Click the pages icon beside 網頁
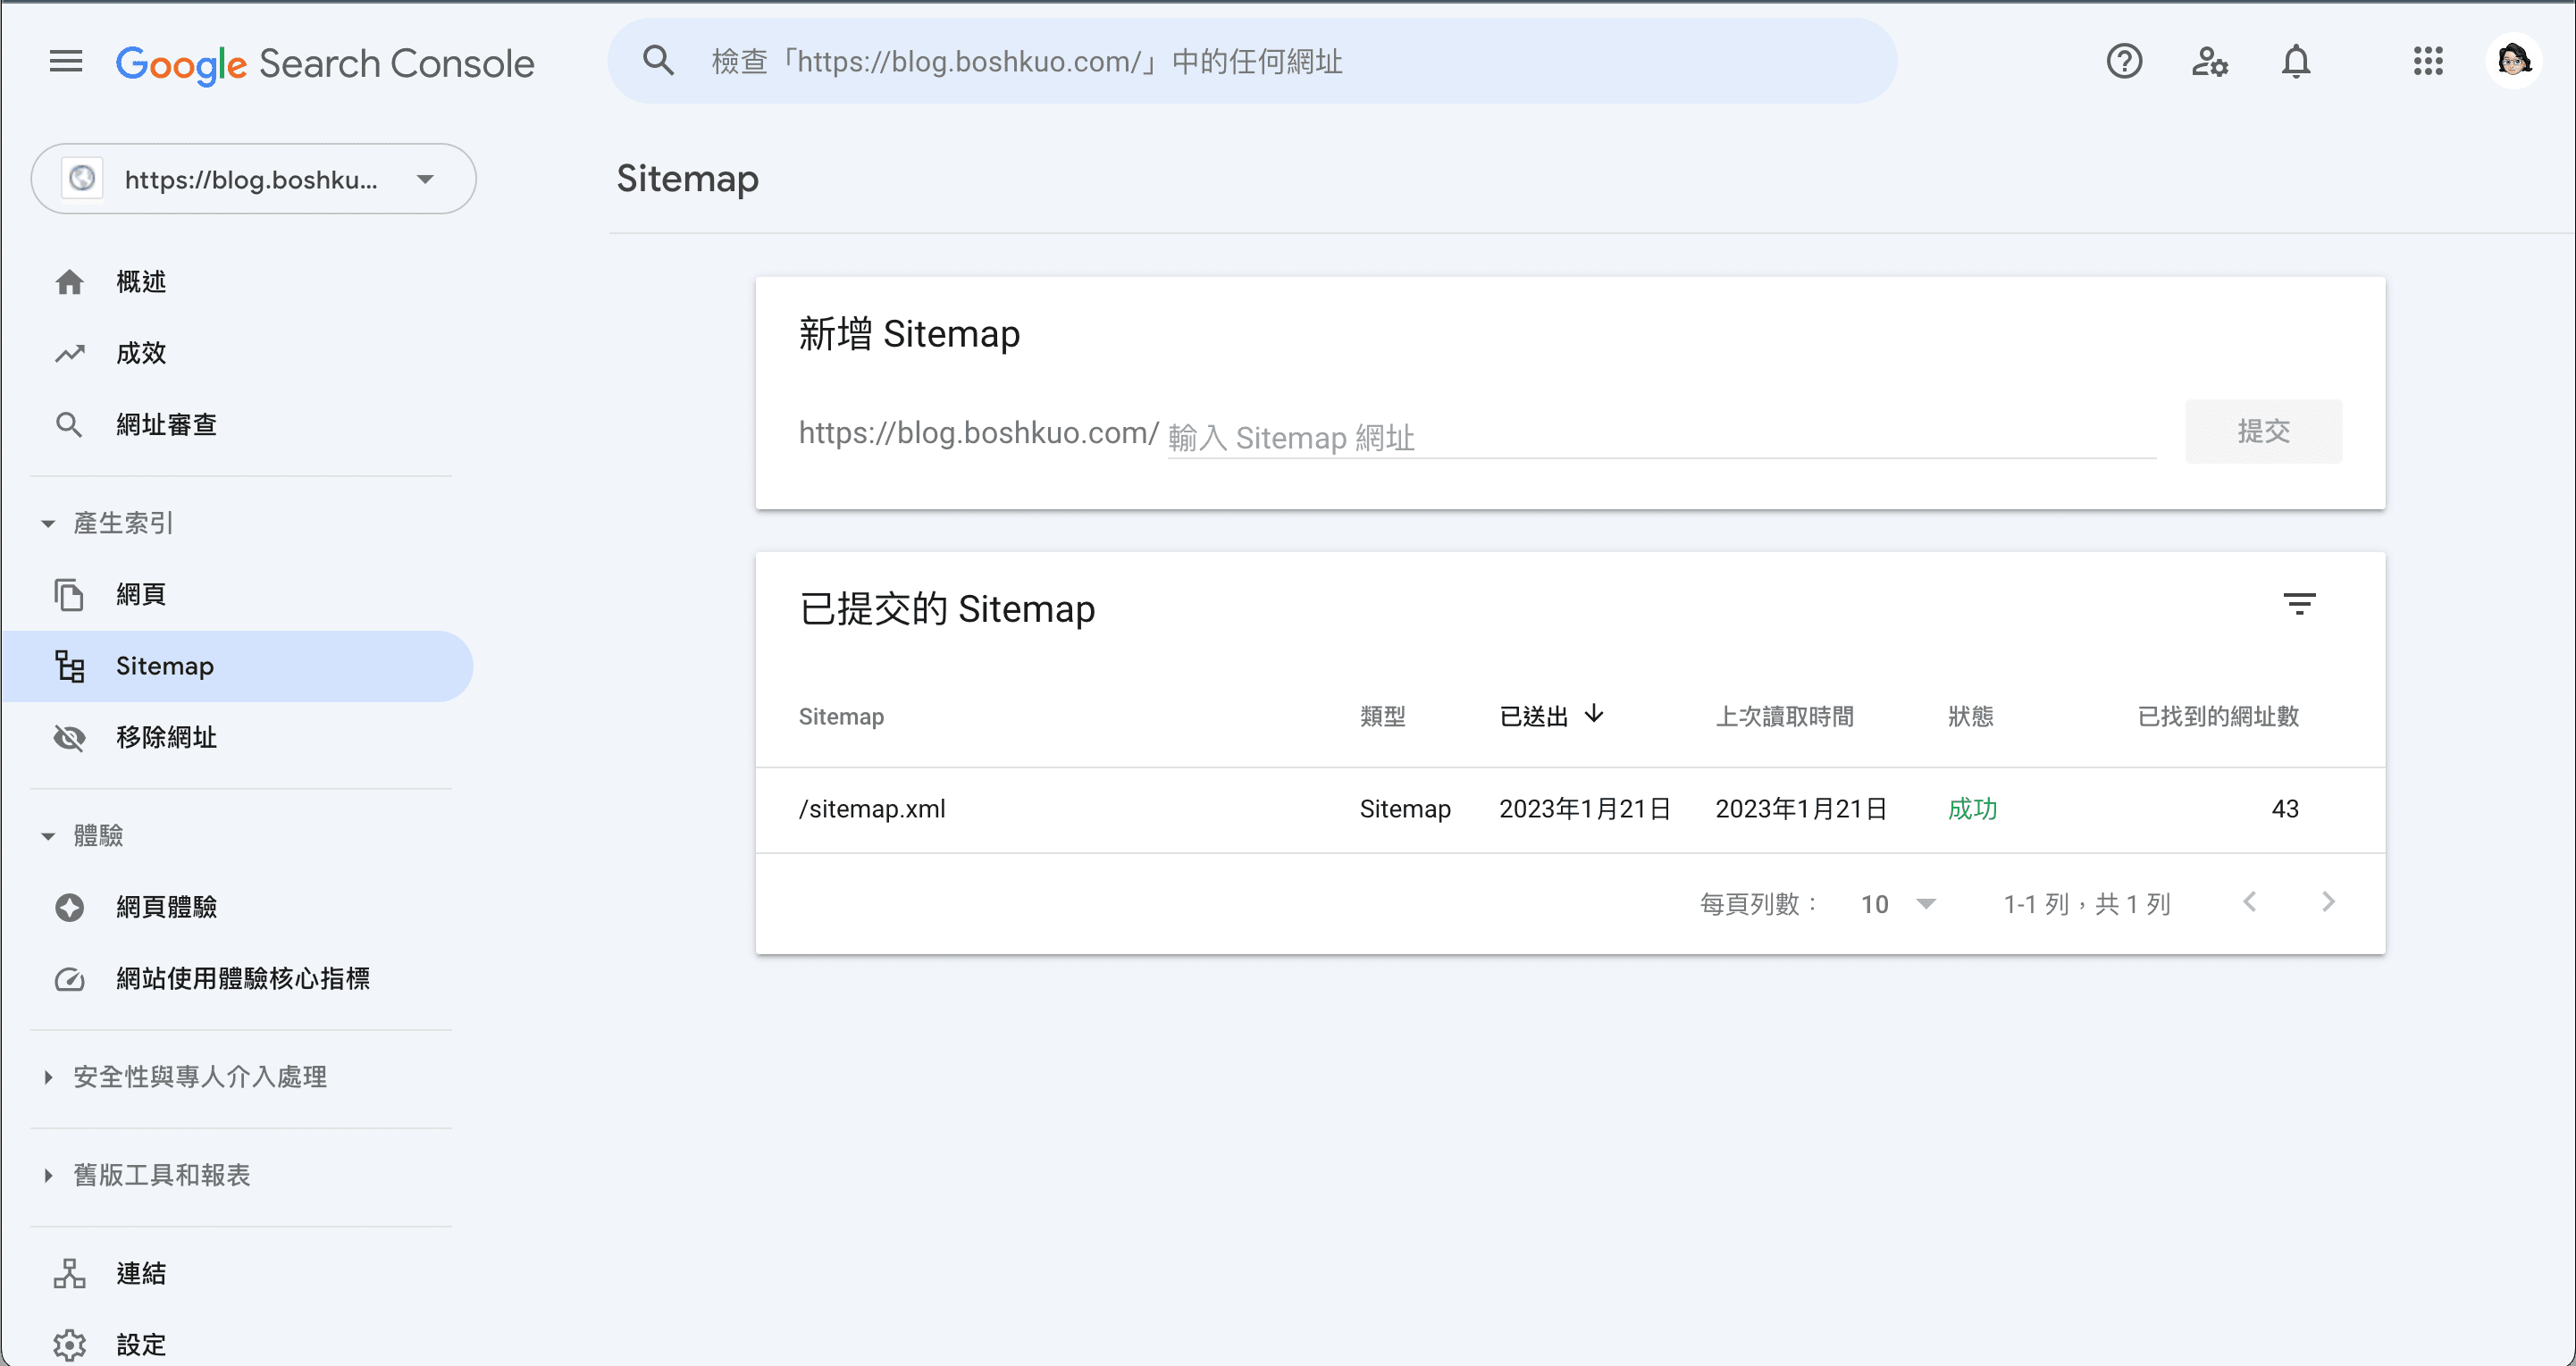This screenshot has width=2576, height=1366. [x=69, y=595]
